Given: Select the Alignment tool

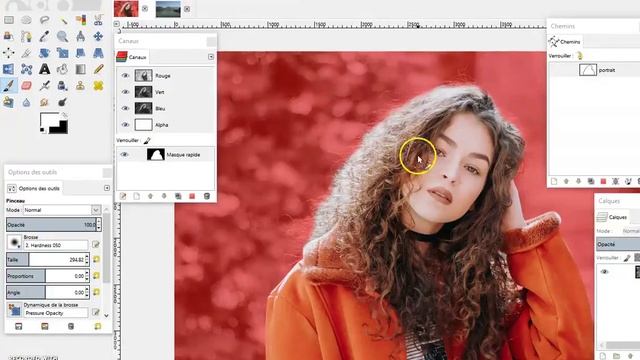Looking at the screenshot, I should coord(9,53).
